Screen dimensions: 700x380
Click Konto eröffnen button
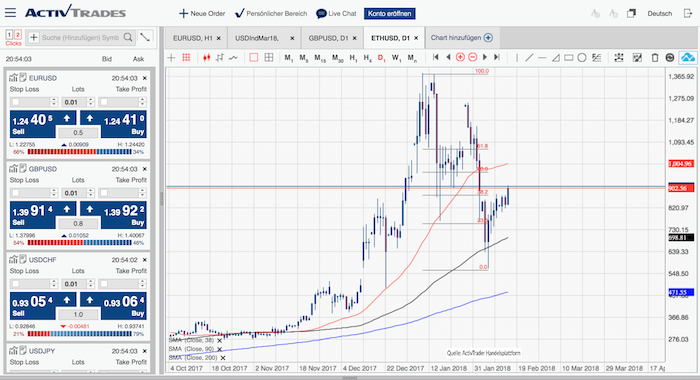coord(390,13)
